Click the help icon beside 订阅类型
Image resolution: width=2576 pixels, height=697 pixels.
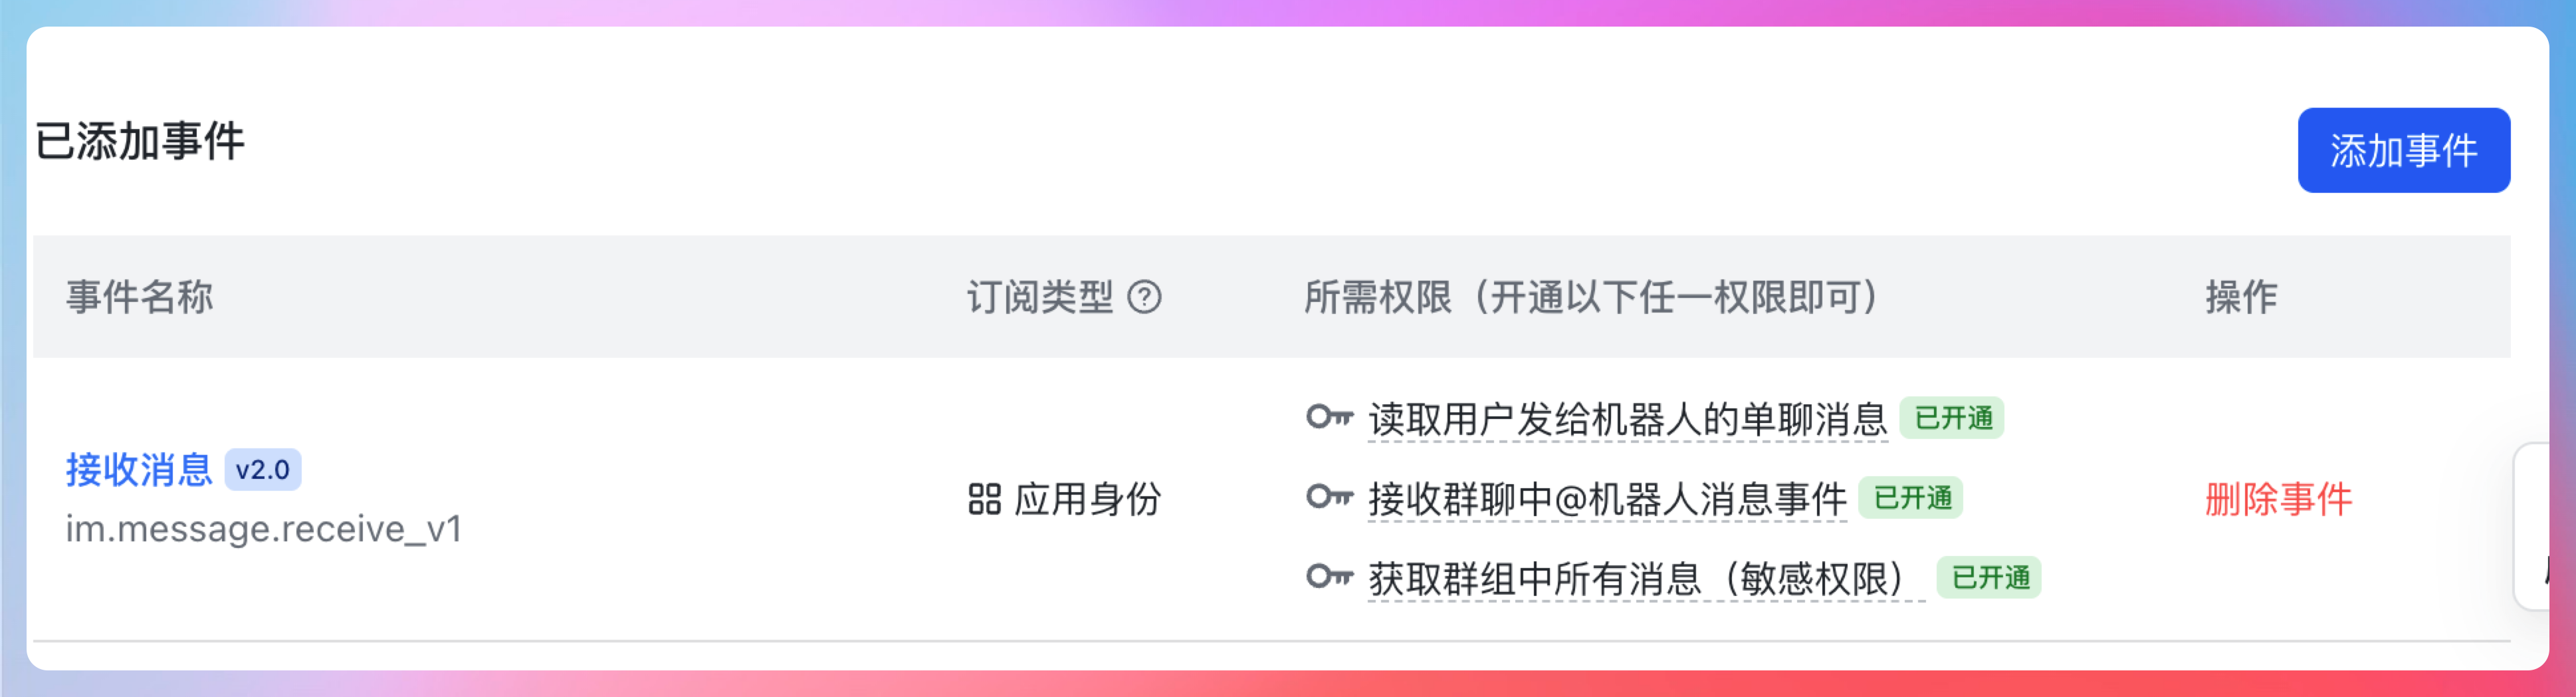[x=1144, y=297]
